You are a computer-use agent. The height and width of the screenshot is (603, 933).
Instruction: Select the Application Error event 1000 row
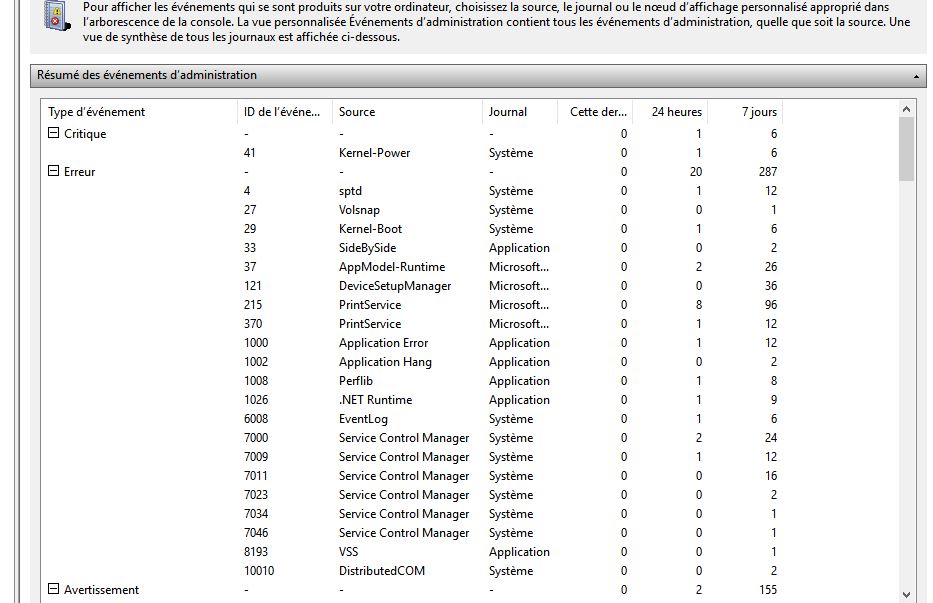click(412, 343)
